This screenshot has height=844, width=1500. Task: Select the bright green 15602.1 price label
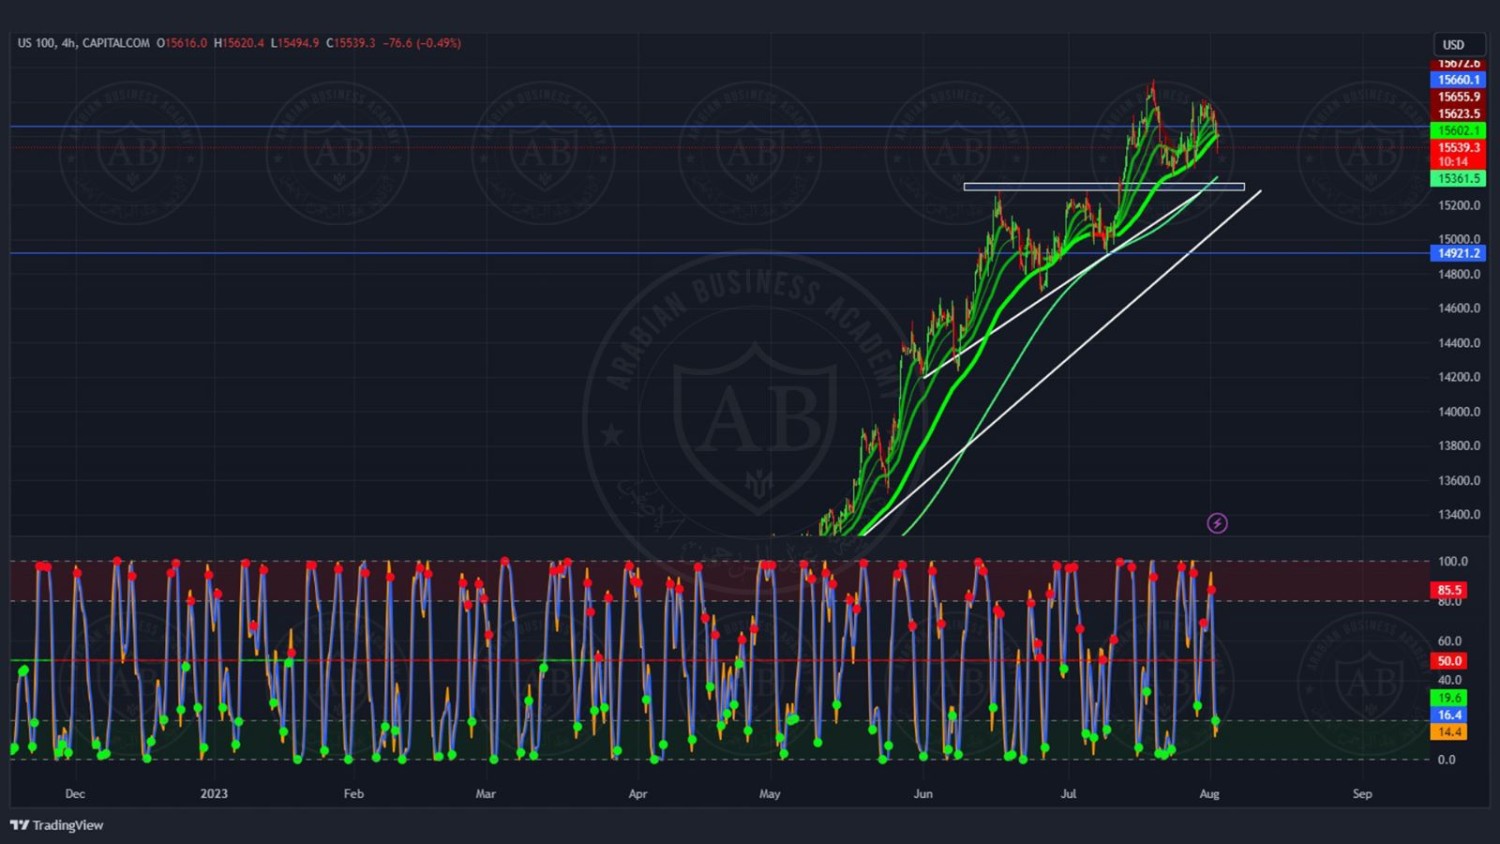click(x=1458, y=131)
